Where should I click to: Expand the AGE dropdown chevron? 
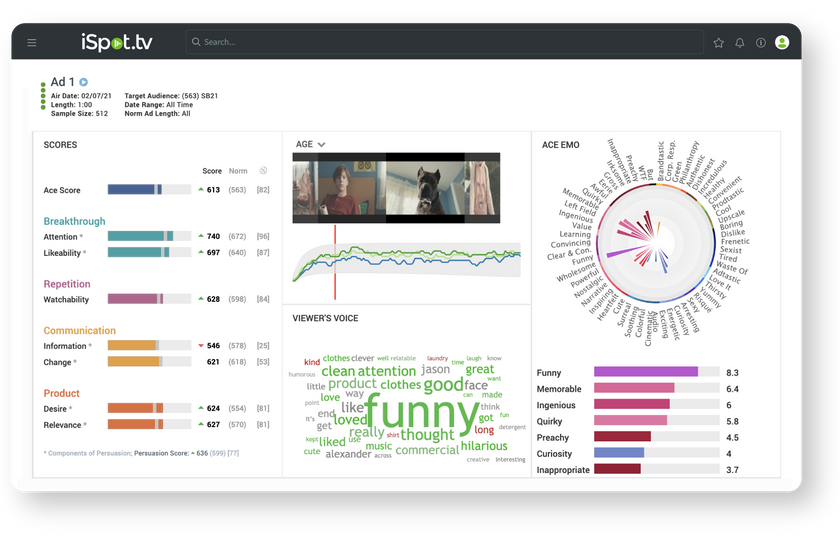(x=322, y=145)
